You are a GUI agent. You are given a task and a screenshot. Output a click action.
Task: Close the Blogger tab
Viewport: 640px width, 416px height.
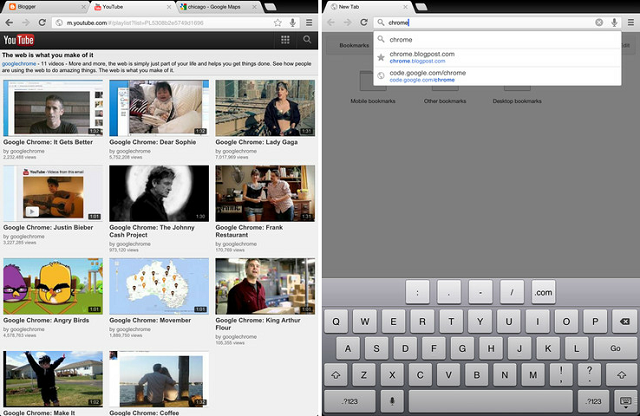[x=83, y=7]
